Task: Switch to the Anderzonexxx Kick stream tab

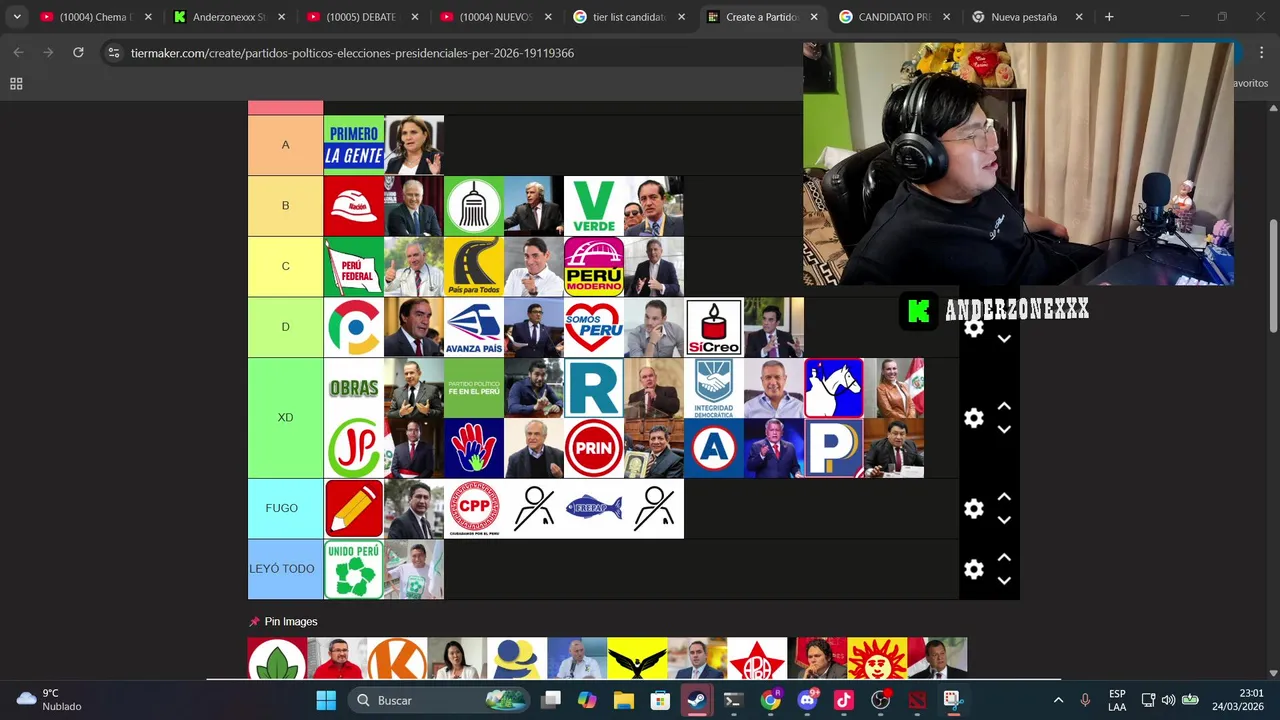Action: [x=229, y=17]
